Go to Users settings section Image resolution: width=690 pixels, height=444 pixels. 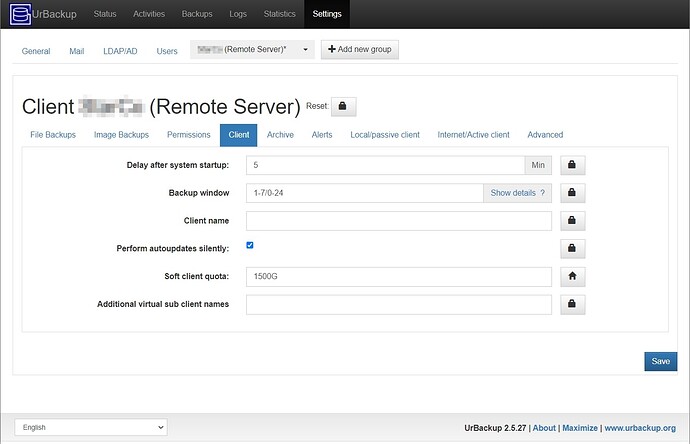coord(167,51)
